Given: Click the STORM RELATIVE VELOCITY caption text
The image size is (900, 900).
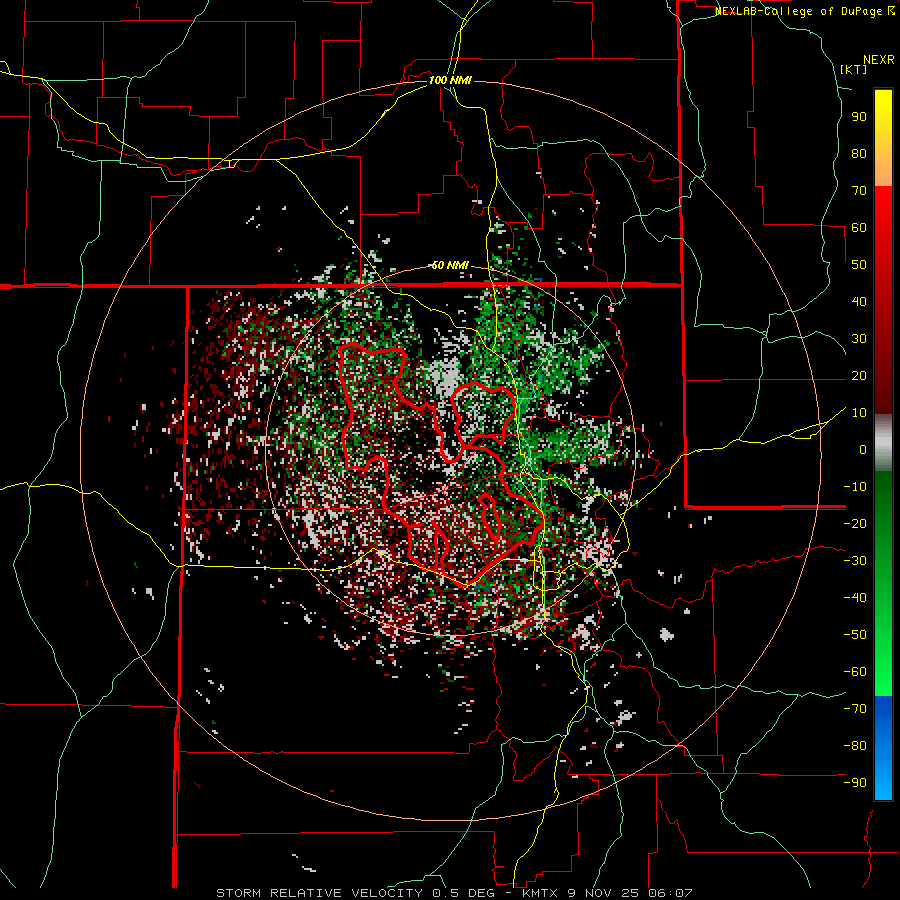Looking at the screenshot, I should 320,893.
